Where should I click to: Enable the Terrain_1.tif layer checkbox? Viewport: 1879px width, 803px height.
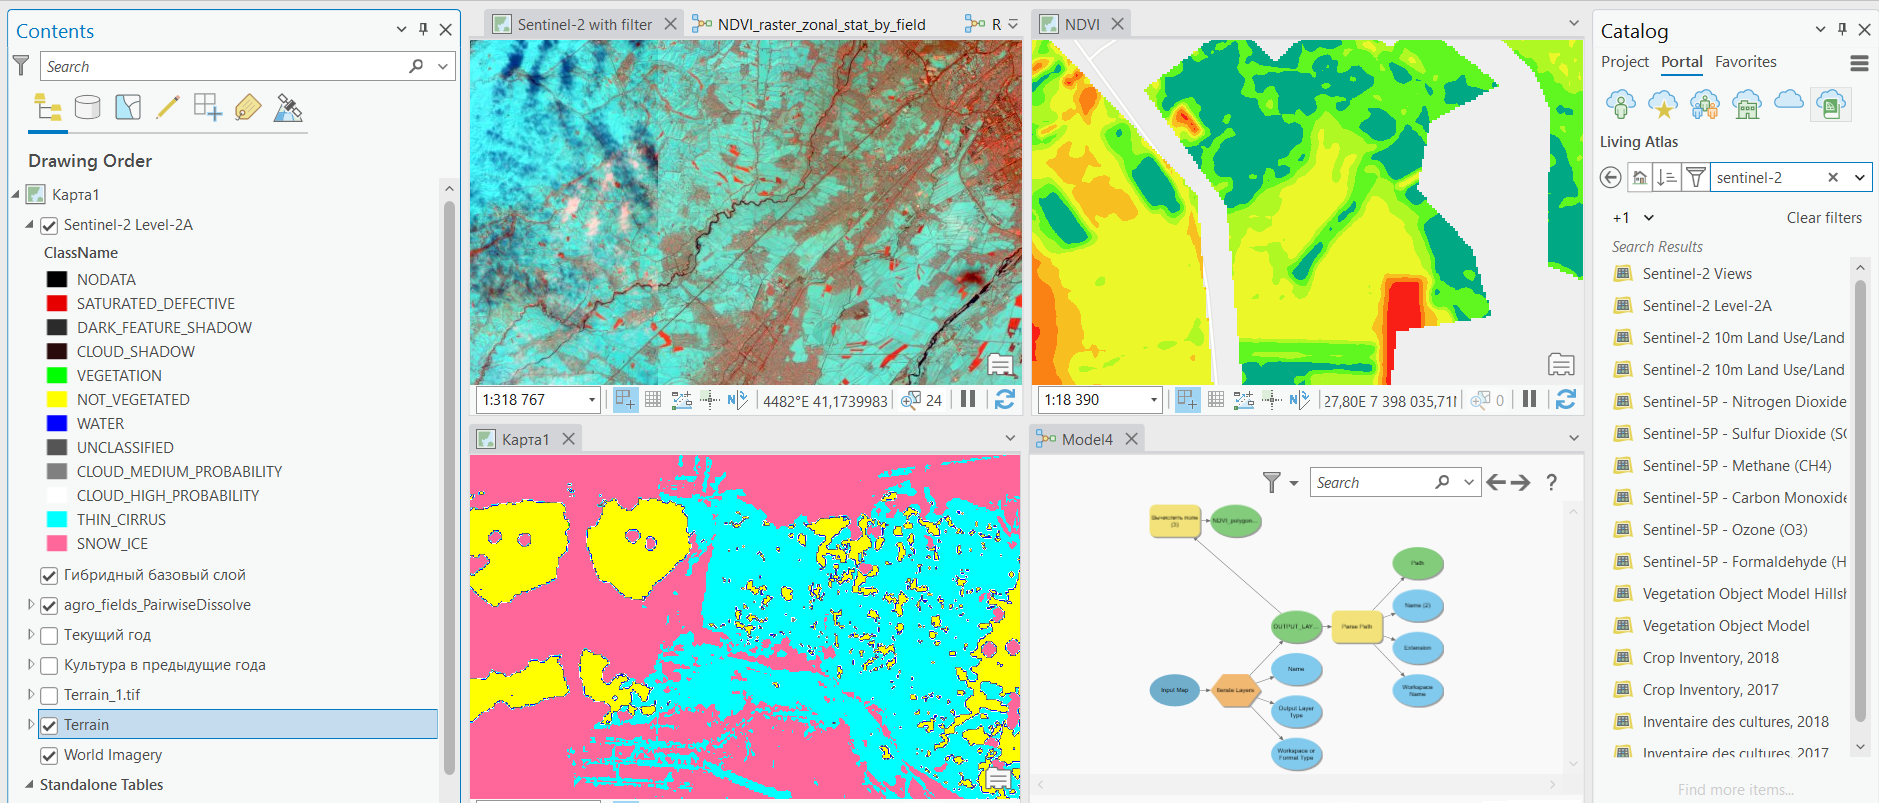(49, 695)
